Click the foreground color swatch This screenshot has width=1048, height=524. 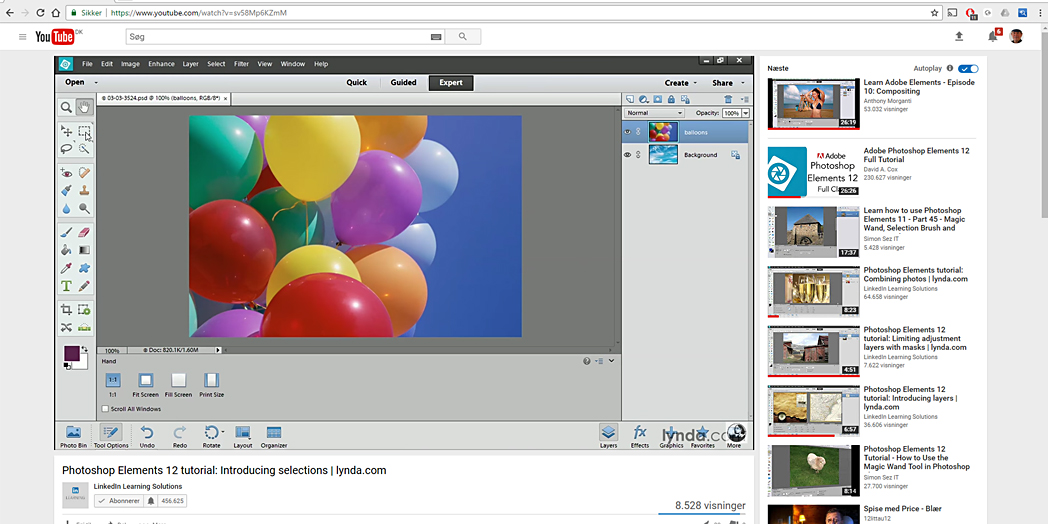(x=72, y=353)
